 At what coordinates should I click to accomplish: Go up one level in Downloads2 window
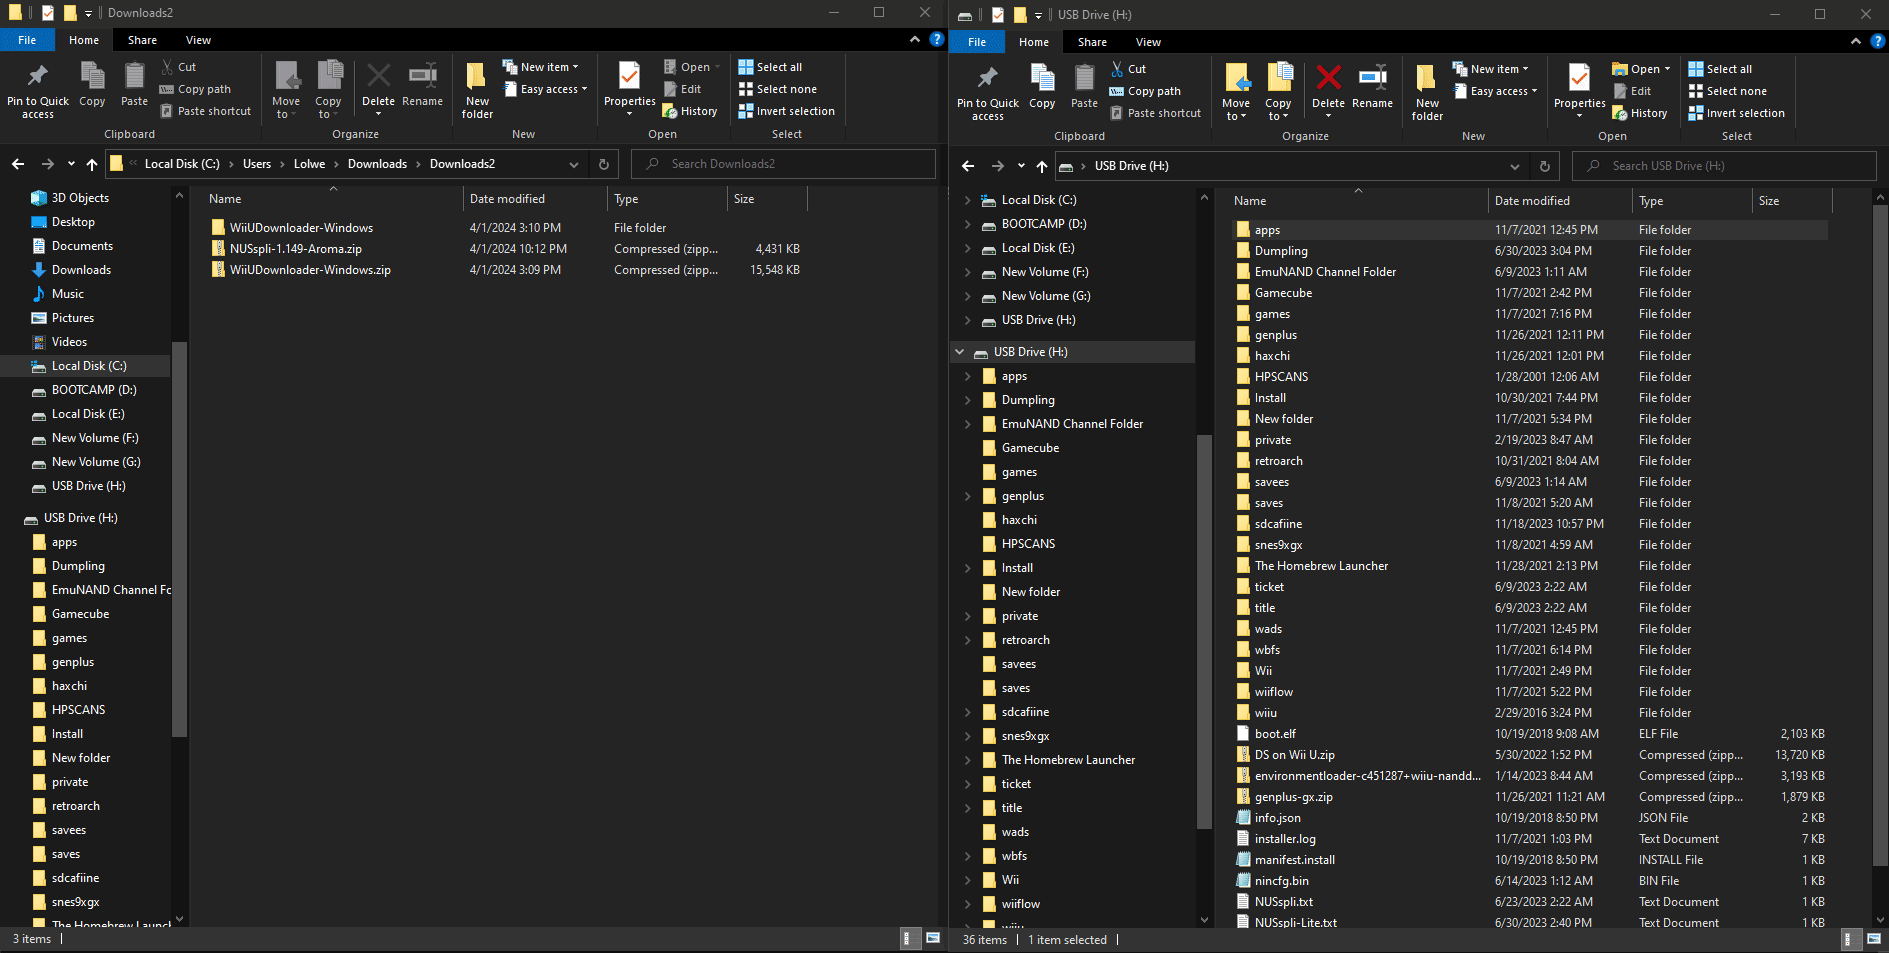click(92, 164)
